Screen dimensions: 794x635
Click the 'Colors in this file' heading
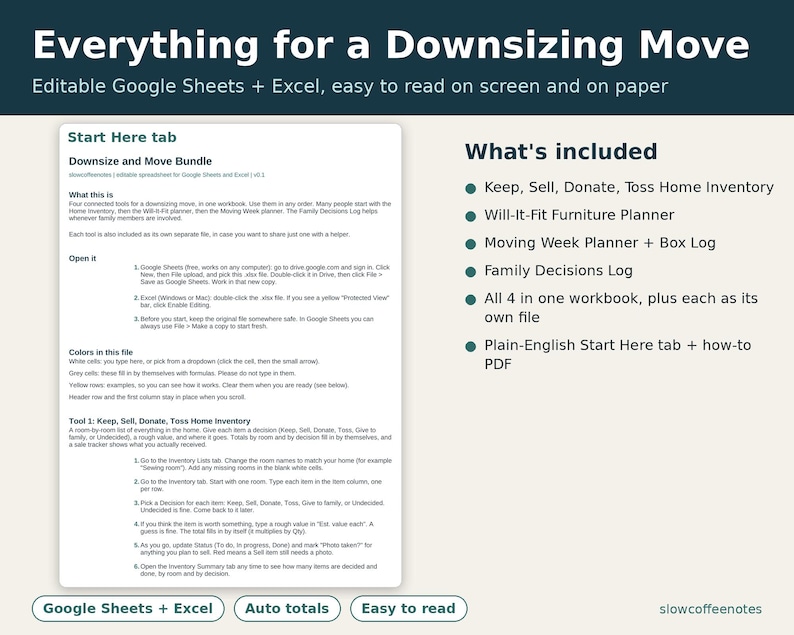pyautogui.click(x=101, y=352)
